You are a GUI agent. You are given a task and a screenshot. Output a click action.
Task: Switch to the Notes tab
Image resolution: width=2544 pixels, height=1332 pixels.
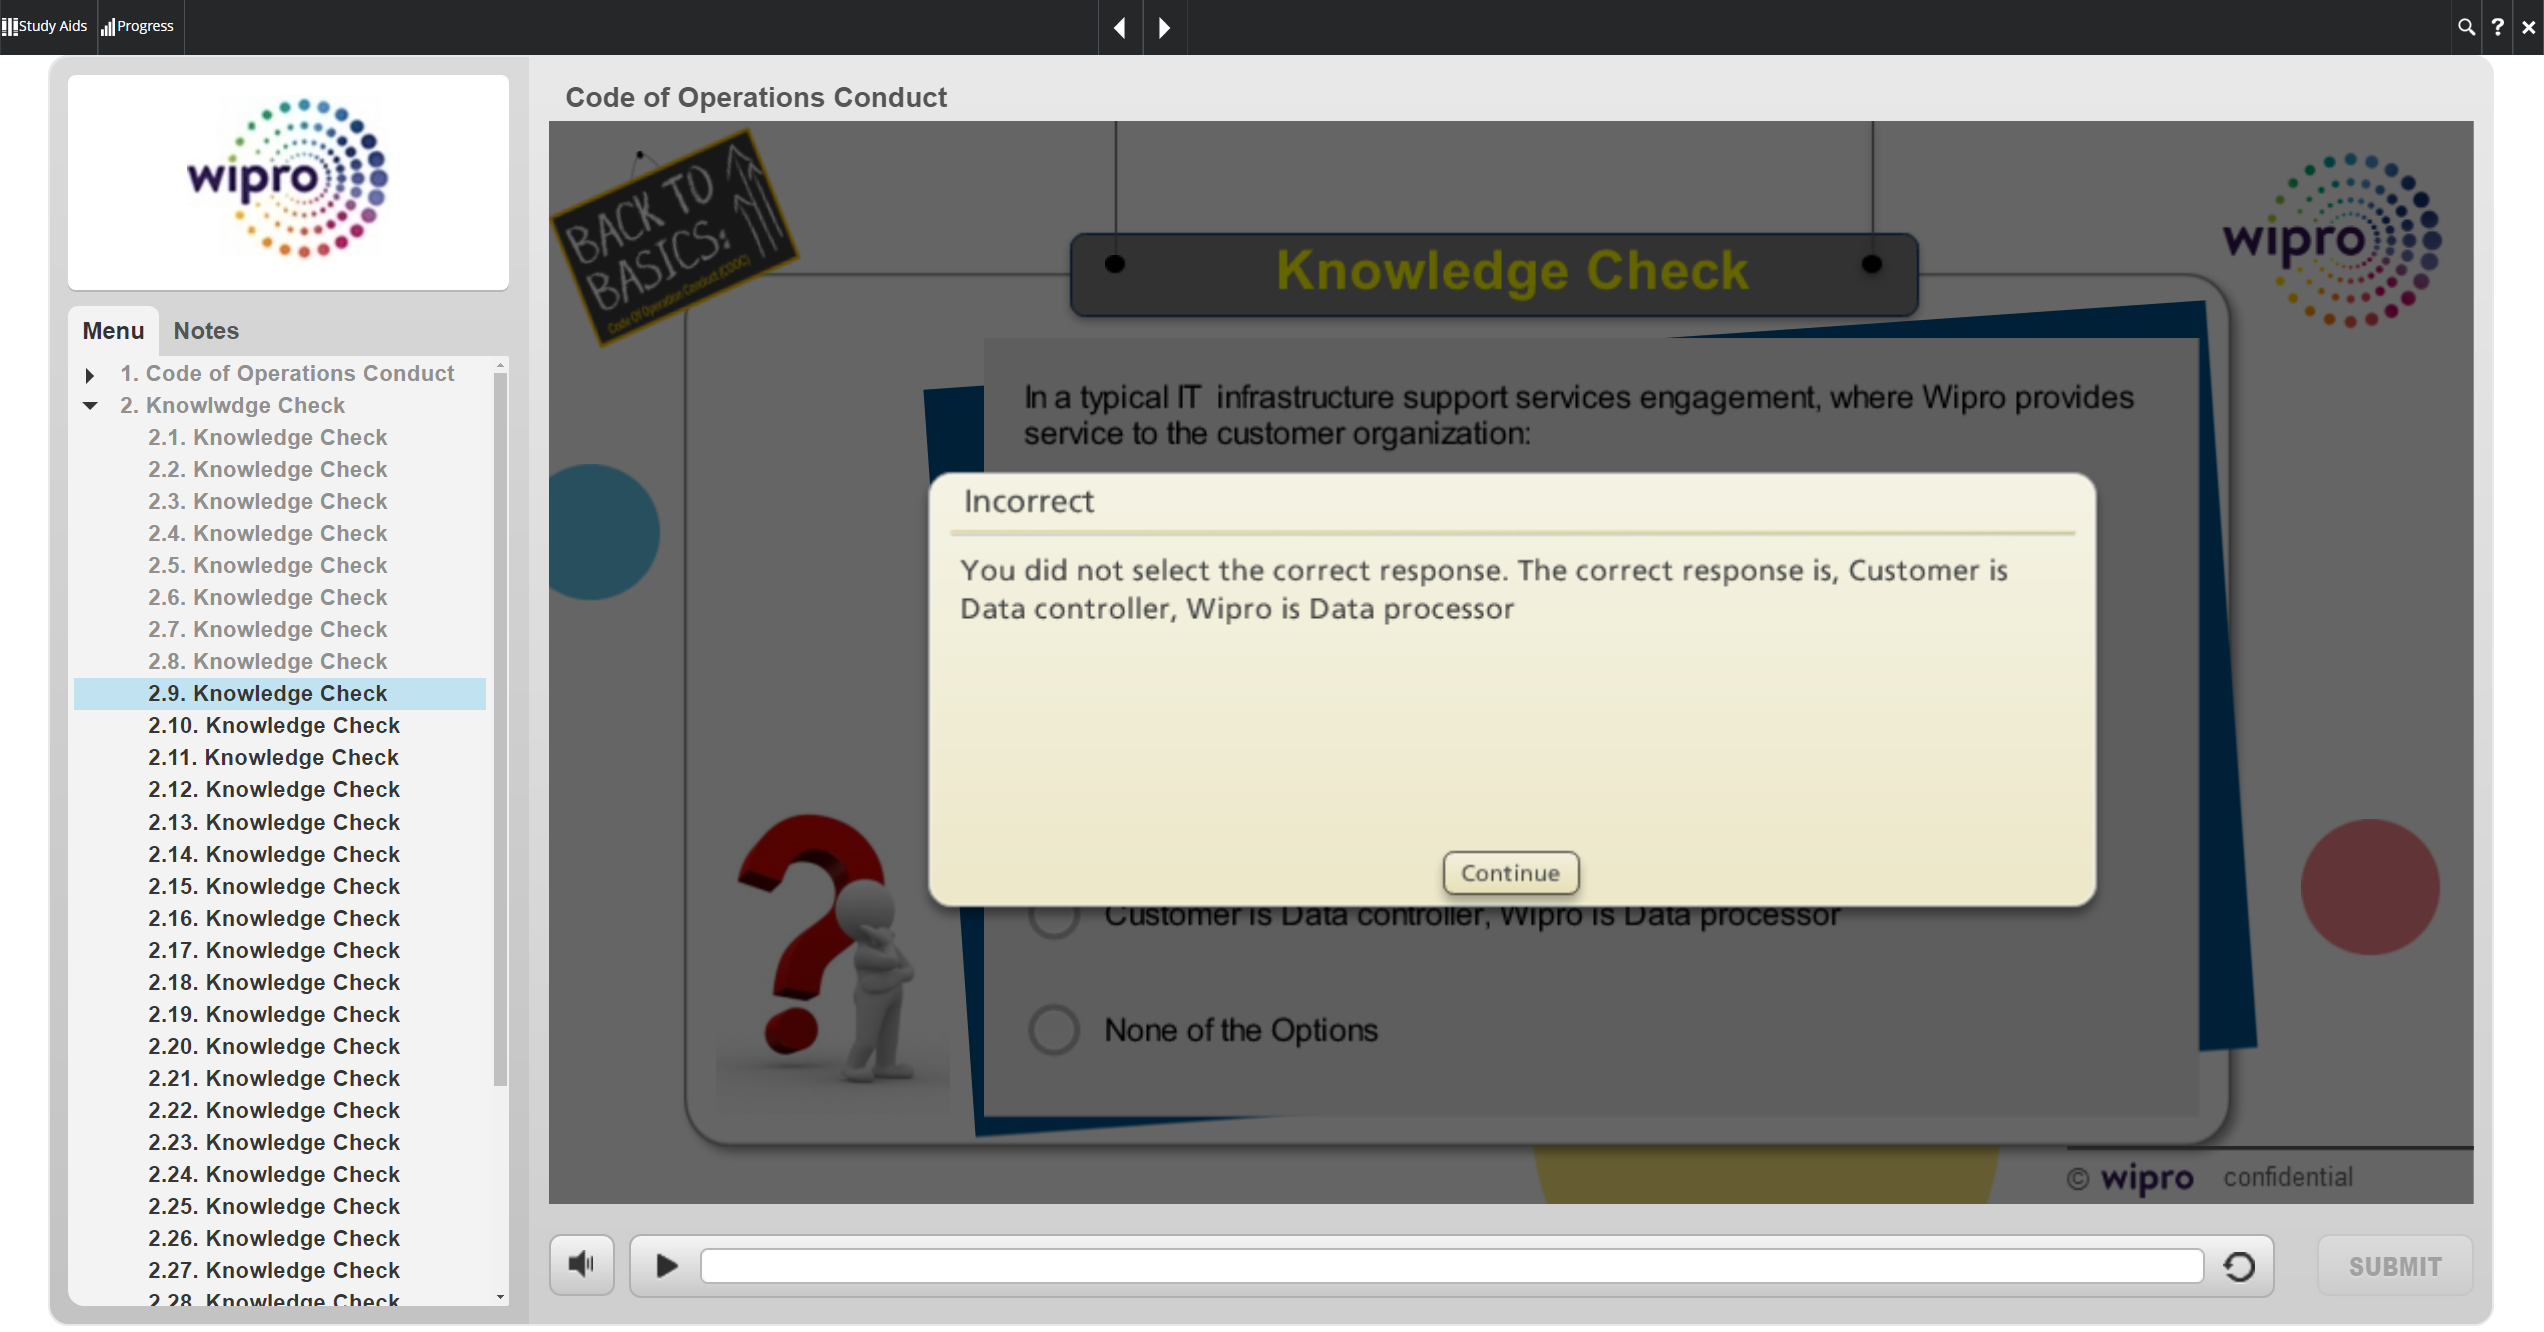(206, 331)
